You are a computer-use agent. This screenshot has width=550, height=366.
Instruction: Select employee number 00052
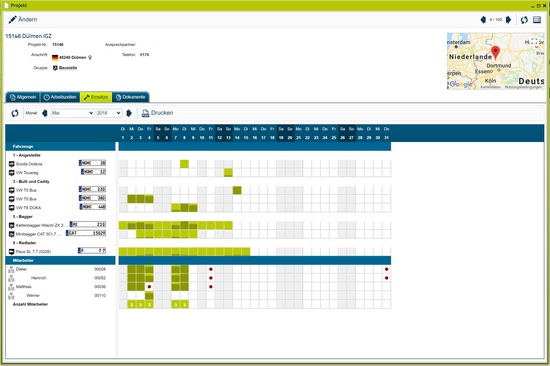click(100, 278)
